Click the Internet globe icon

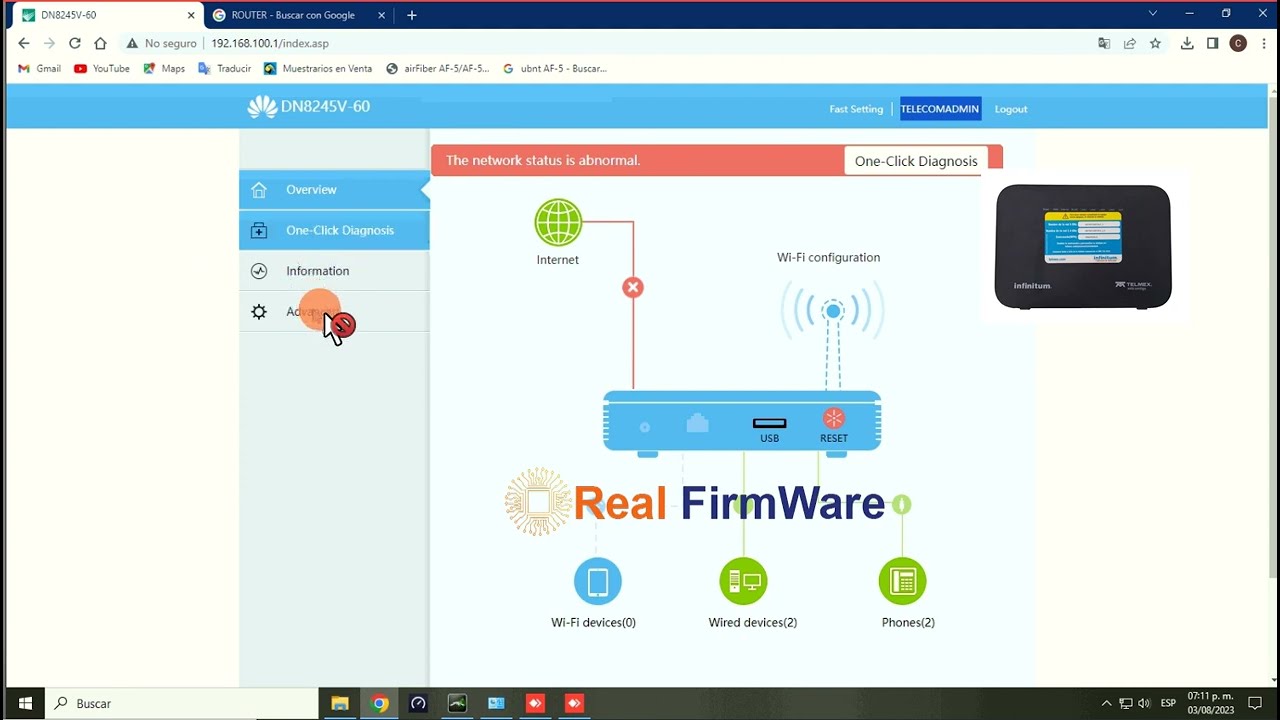click(558, 222)
